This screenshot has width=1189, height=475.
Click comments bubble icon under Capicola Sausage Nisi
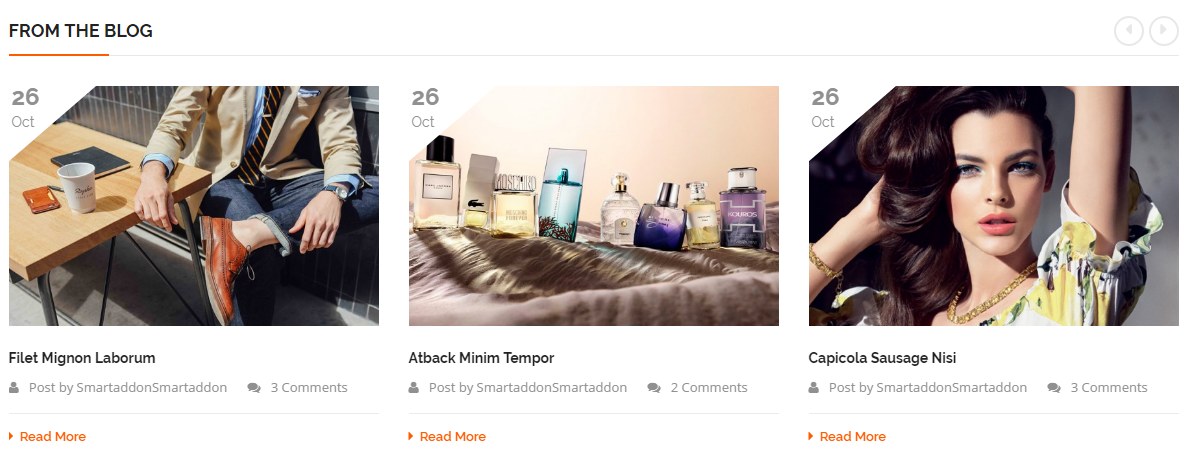(x=1054, y=388)
